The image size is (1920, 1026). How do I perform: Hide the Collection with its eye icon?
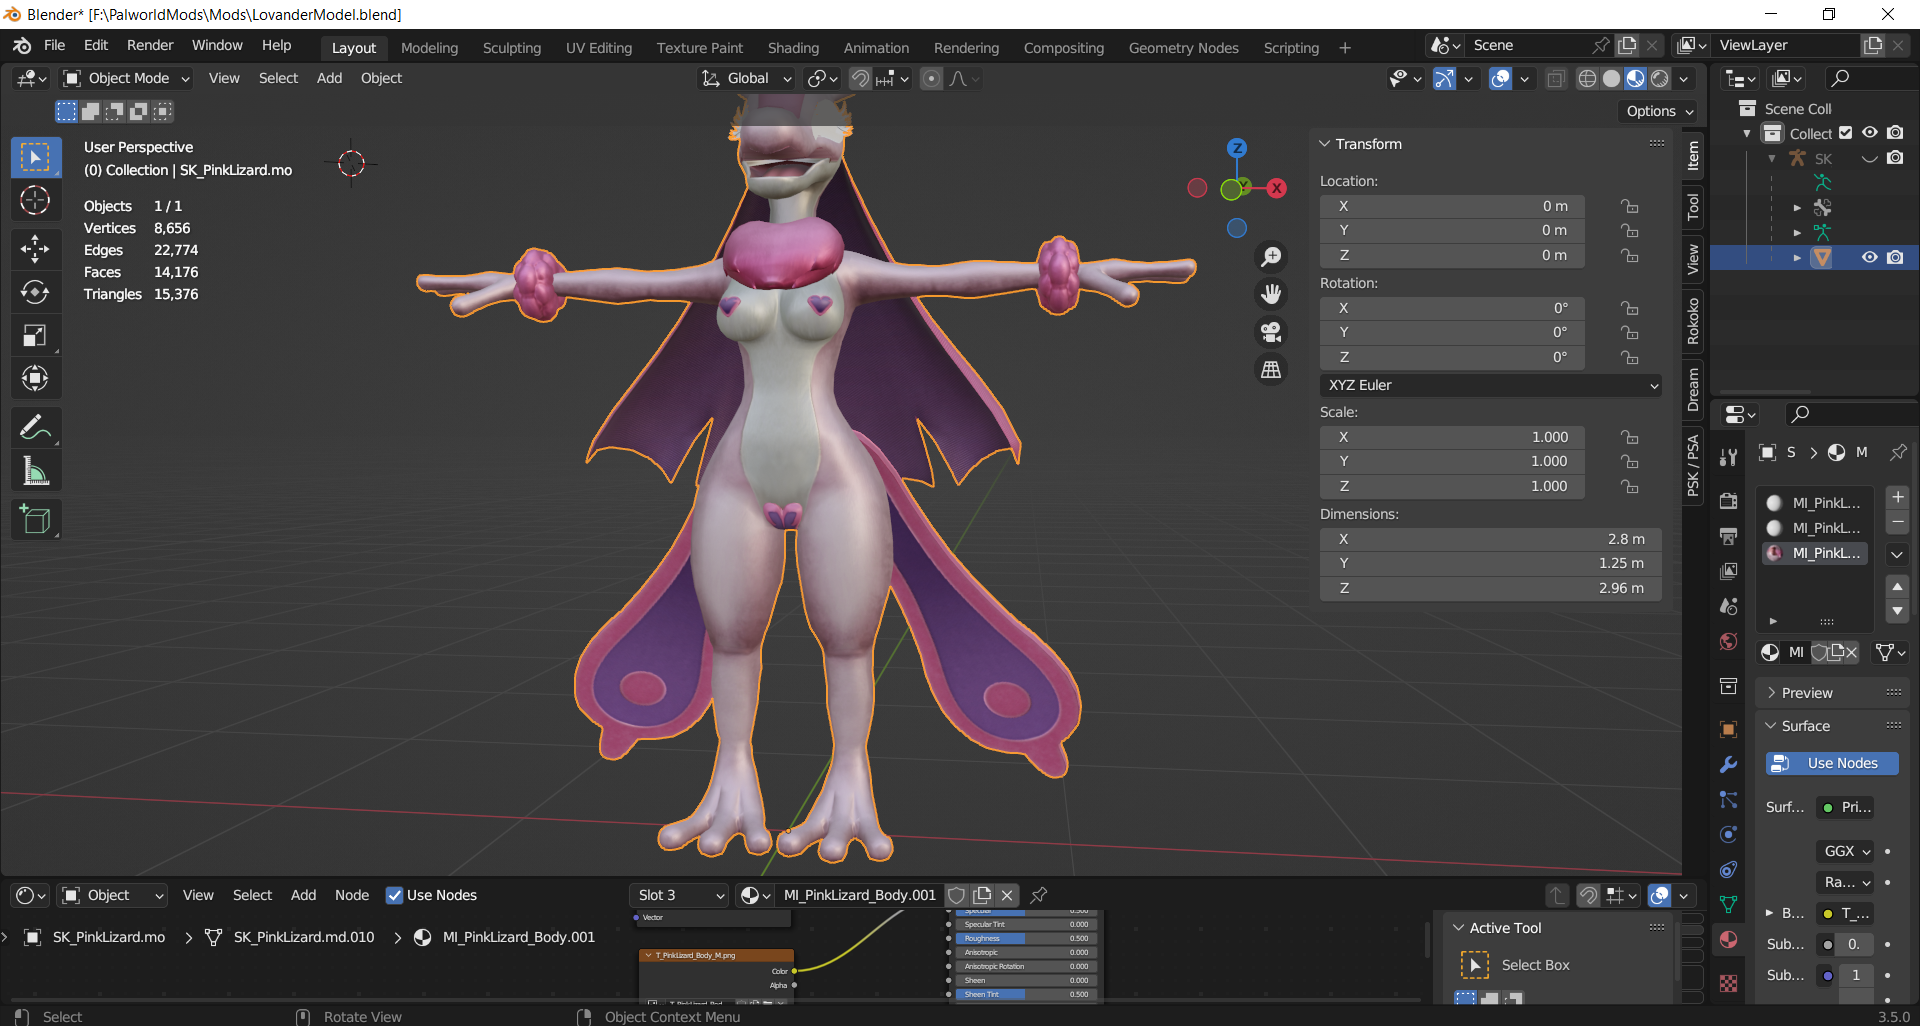1869,133
